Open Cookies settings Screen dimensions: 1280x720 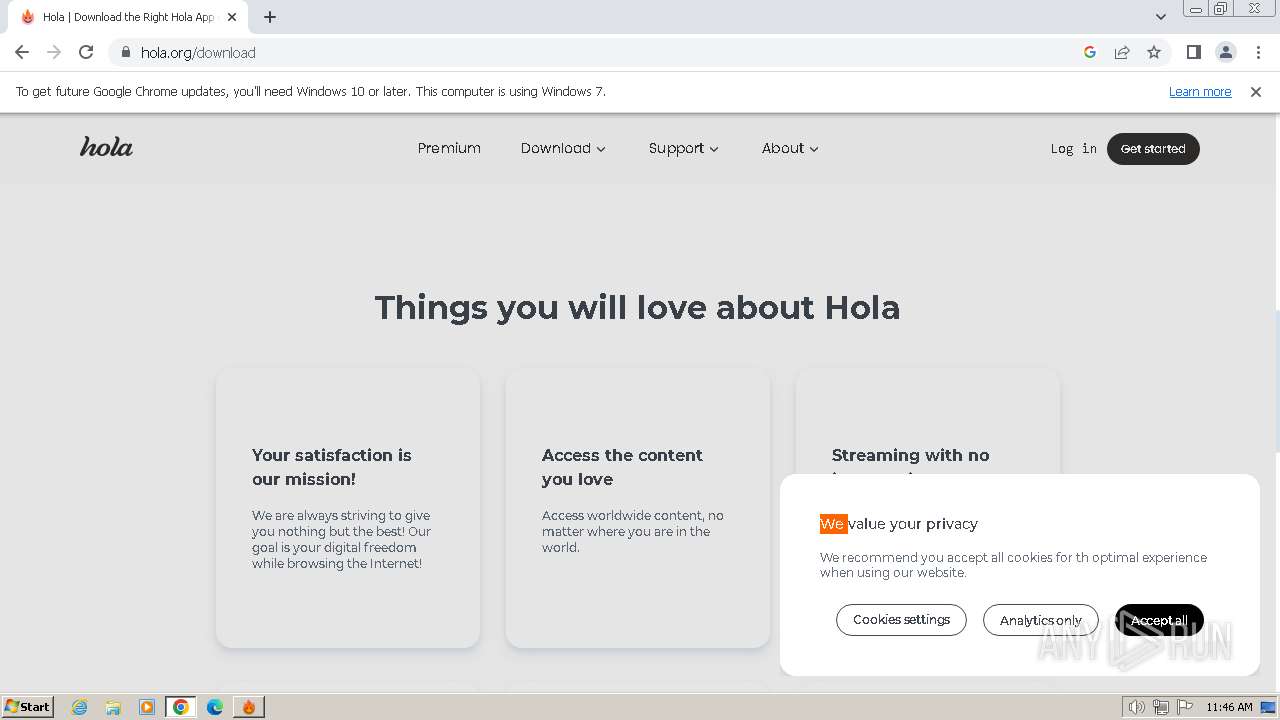901,620
